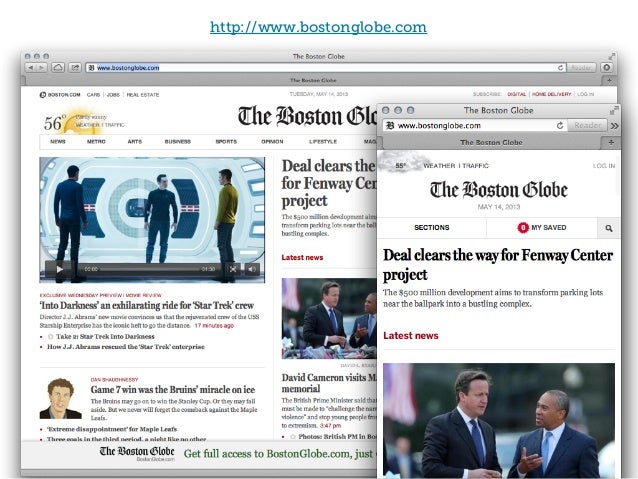Click The Boston Globe masthead in small window
The image size is (638, 479).
[498, 190]
